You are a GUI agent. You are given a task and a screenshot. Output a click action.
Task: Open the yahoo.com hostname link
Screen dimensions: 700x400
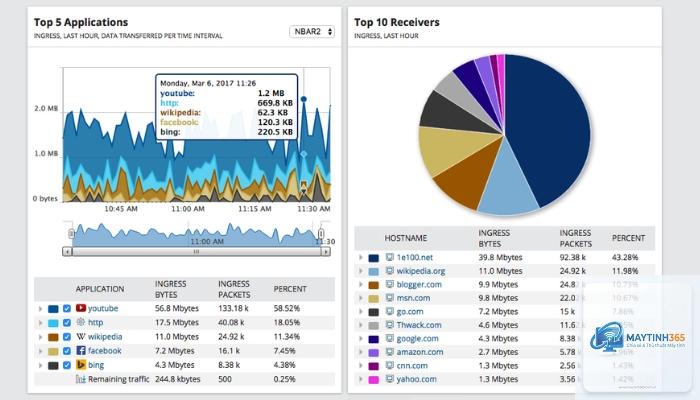click(x=417, y=379)
